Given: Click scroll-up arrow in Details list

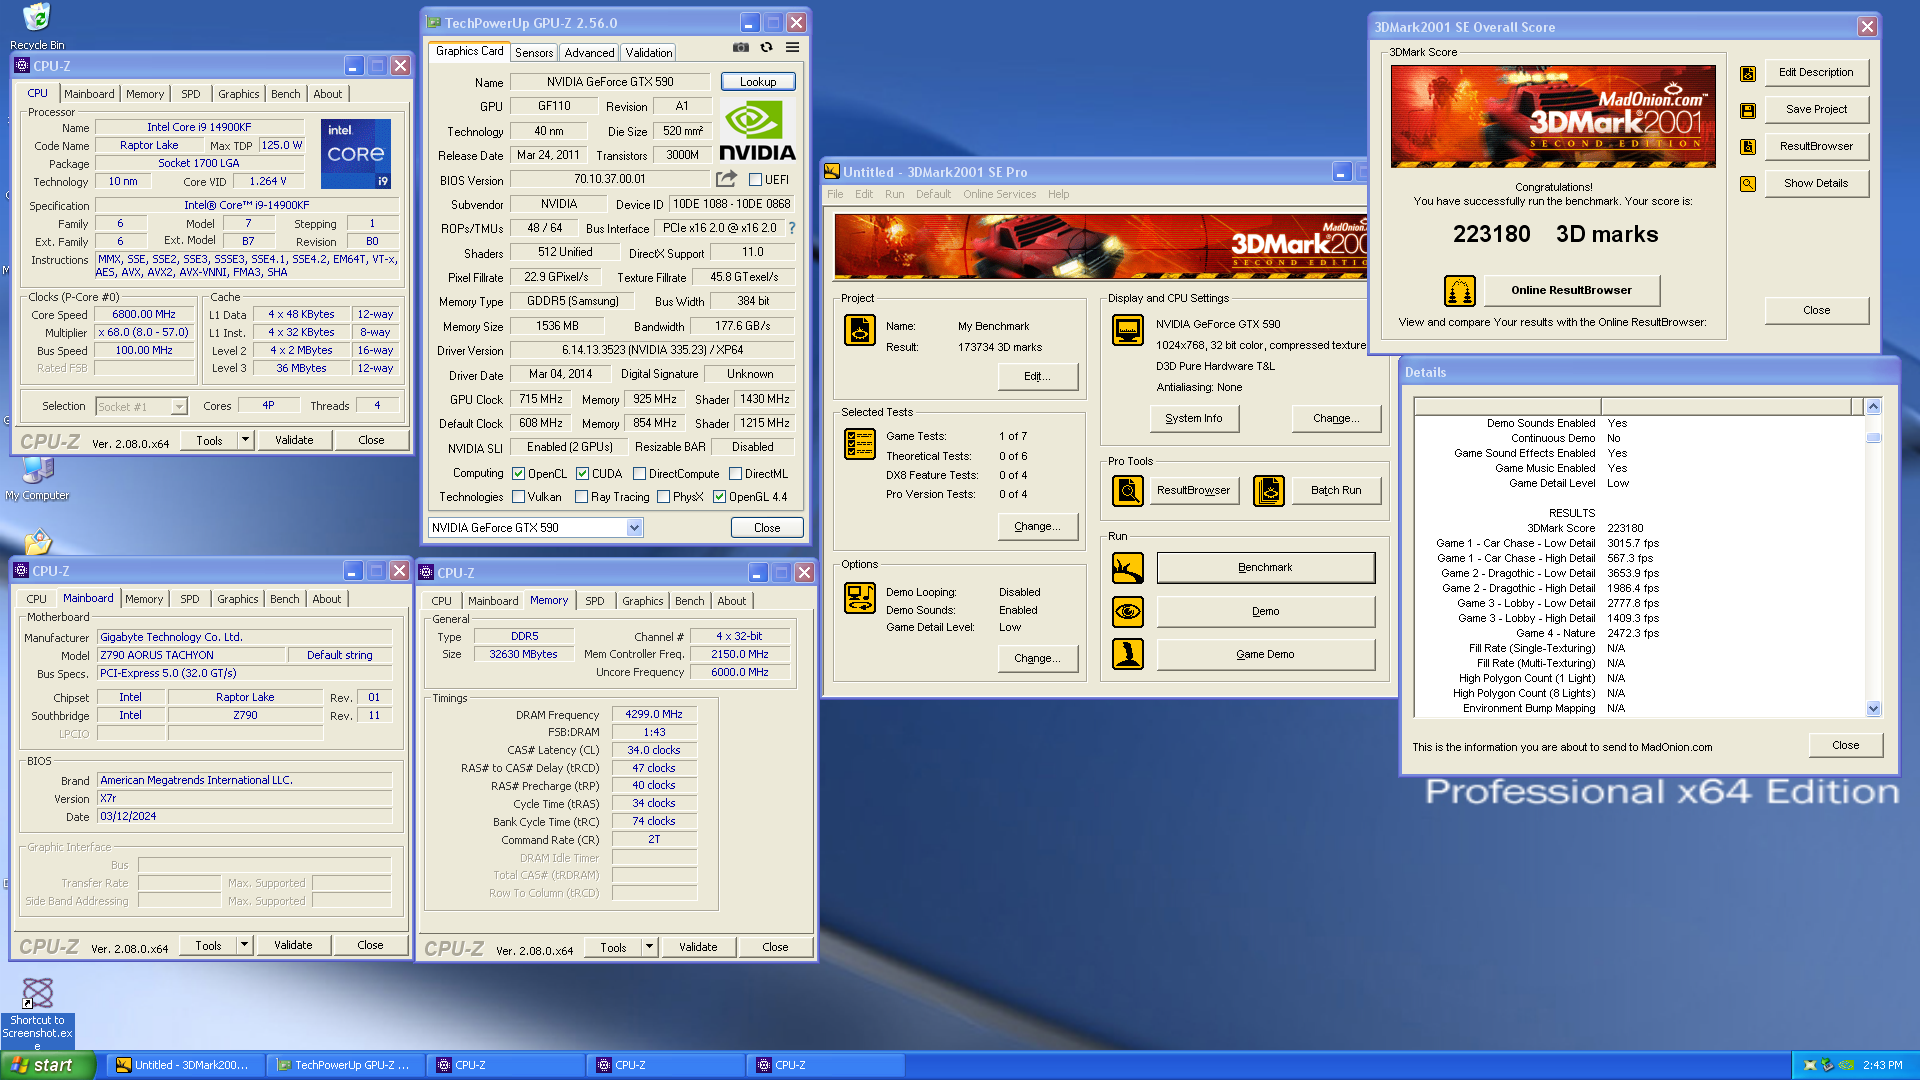Looking at the screenshot, I should pyautogui.click(x=1873, y=407).
